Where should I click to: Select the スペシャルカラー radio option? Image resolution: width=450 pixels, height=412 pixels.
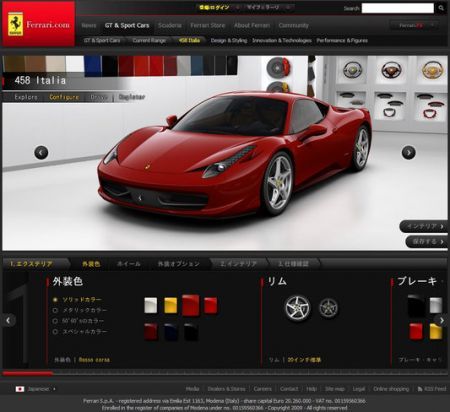tap(55, 332)
